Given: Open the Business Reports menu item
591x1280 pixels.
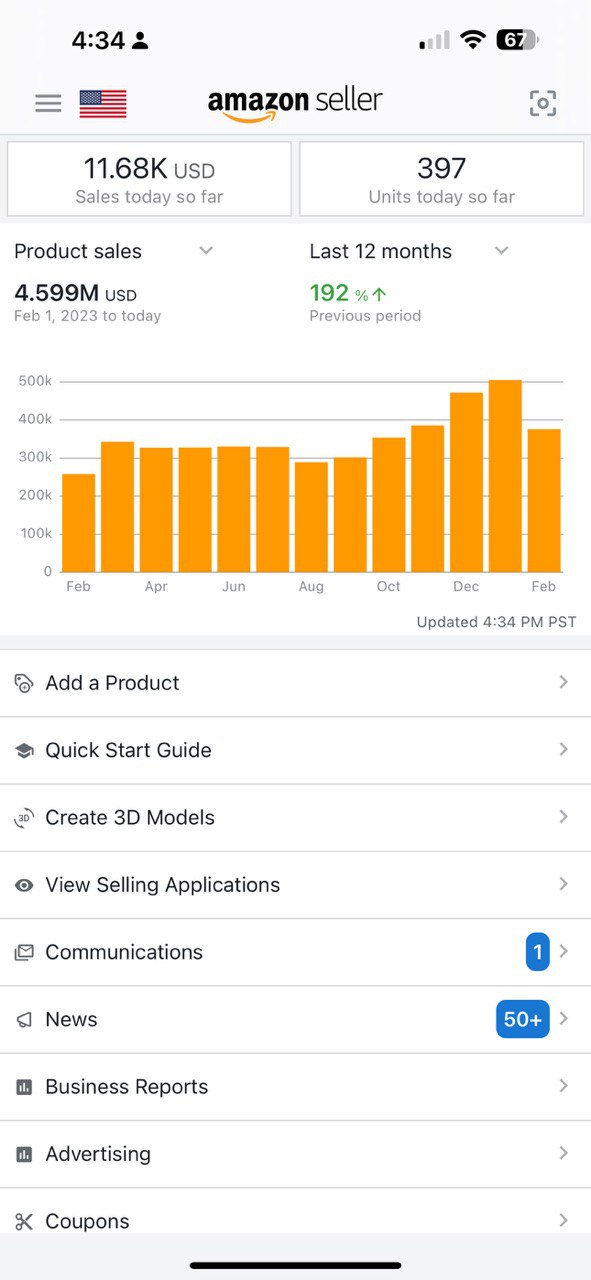Looking at the screenshot, I should pyautogui.click(x=295, y=1087).
